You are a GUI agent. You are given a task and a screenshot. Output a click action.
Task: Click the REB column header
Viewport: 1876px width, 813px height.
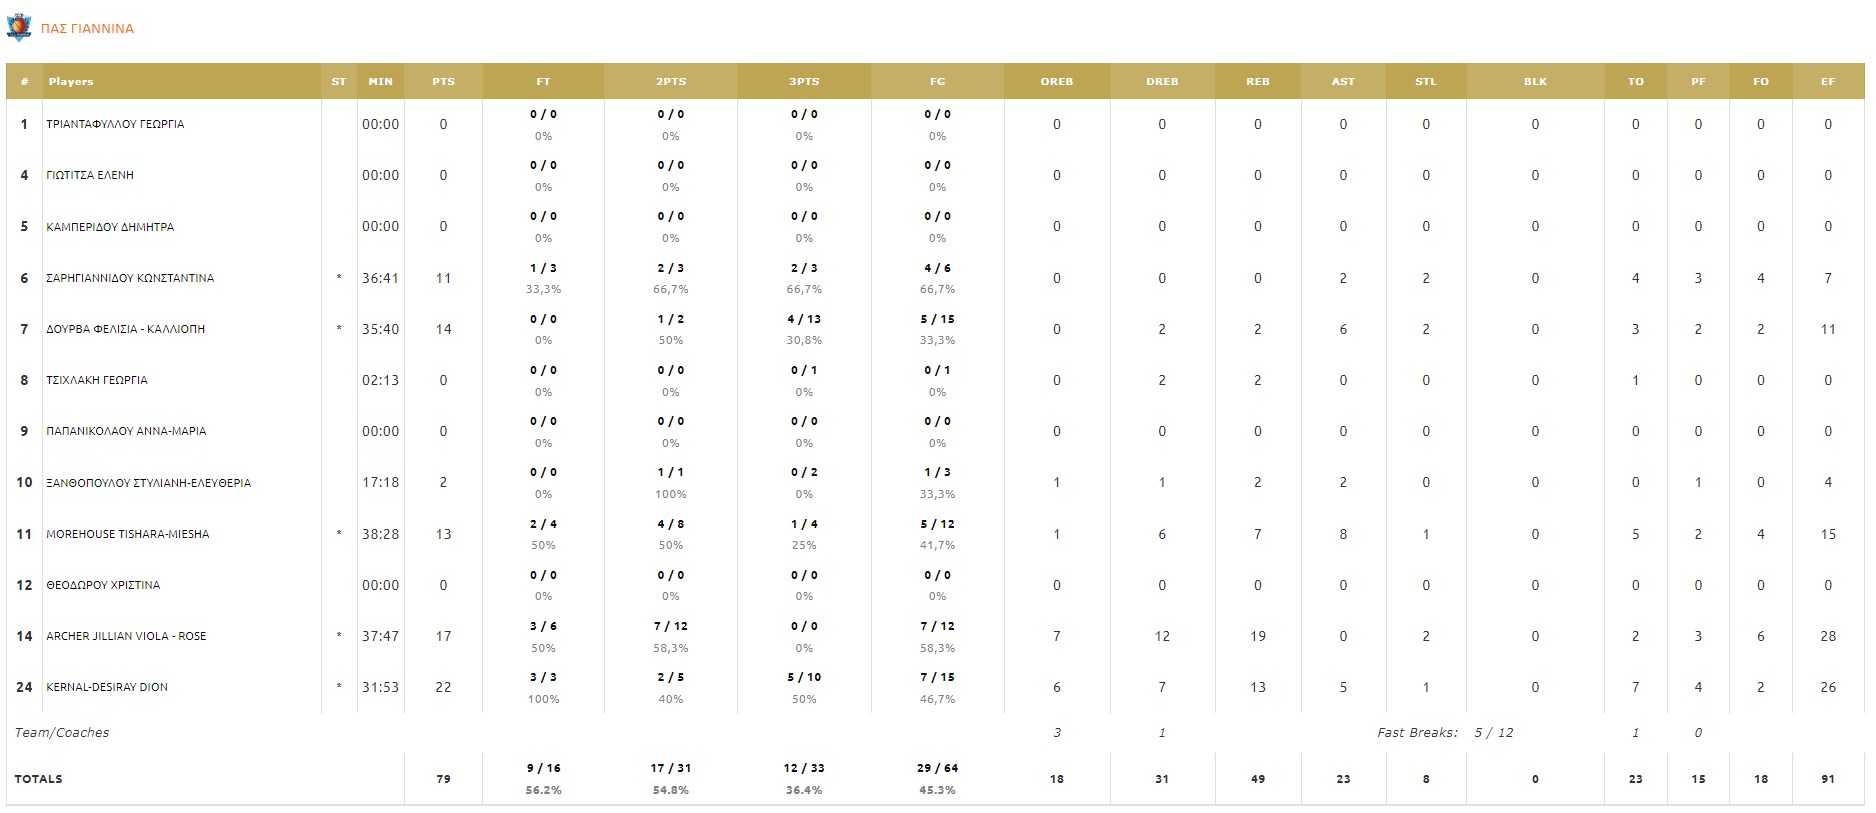tap(1257, 82)
